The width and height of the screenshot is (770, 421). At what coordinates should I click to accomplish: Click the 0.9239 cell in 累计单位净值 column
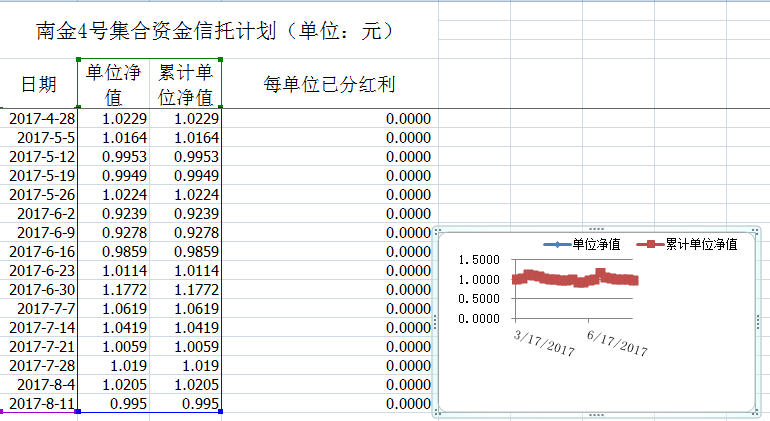click(x=185, y=214)
